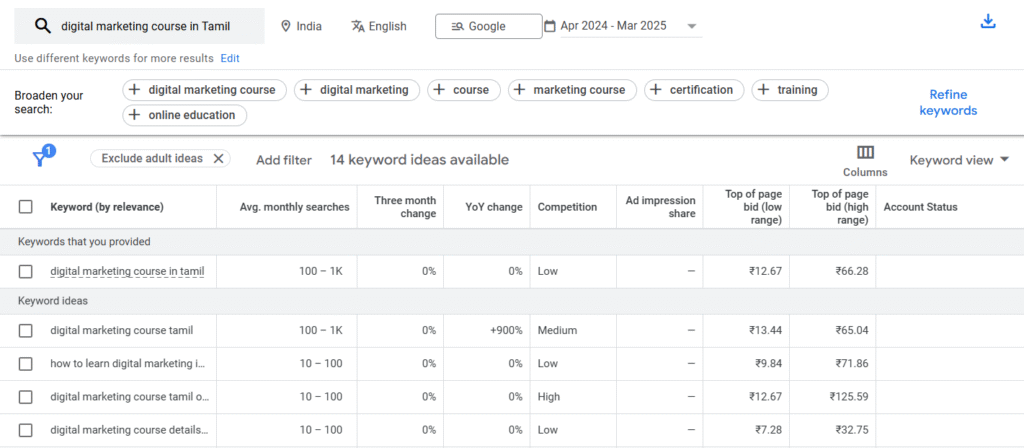Click the 'Medium' competition cell

(x=557, y=330)
